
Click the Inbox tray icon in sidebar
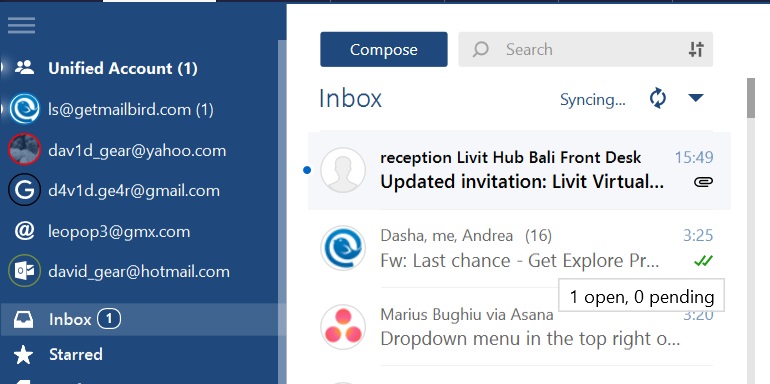(24, 320)
